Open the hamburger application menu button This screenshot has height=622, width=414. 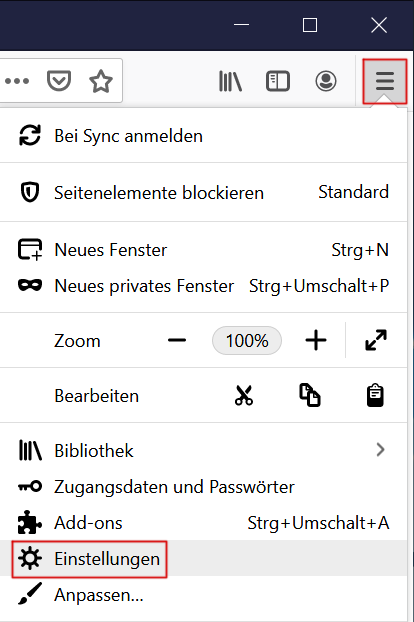point(385,81)
